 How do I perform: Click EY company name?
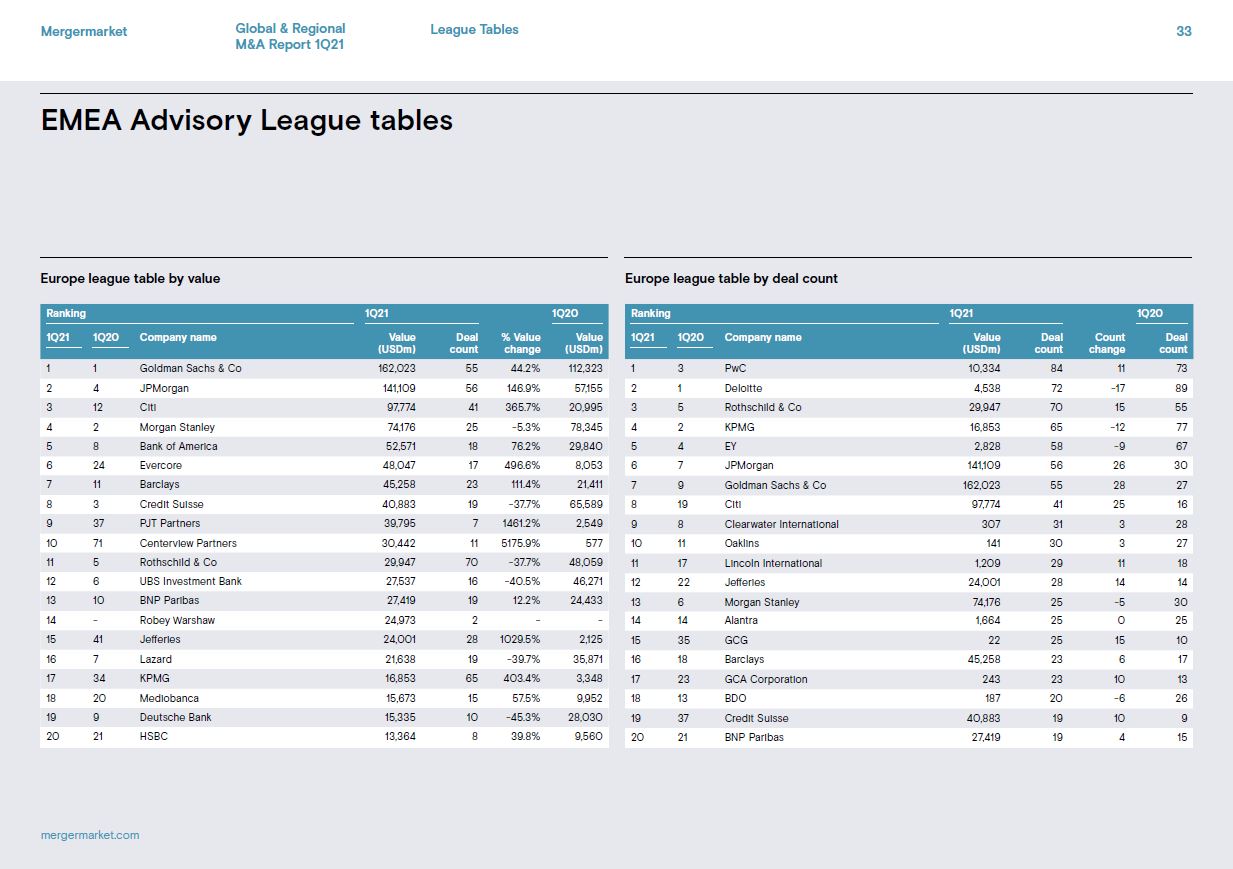[x=730, y=446]
